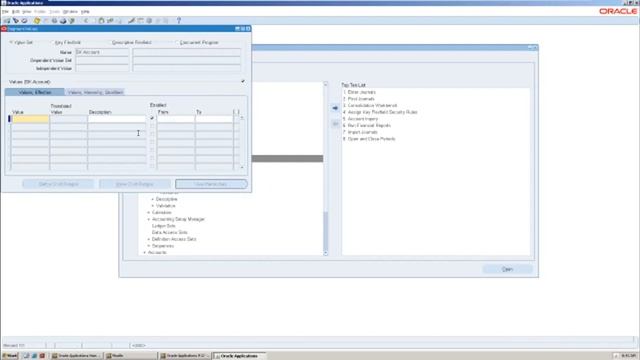This screenshot has width=640, height=360.
Task: Click the Name field containing EK Account
Action: [x=102, y=52]
